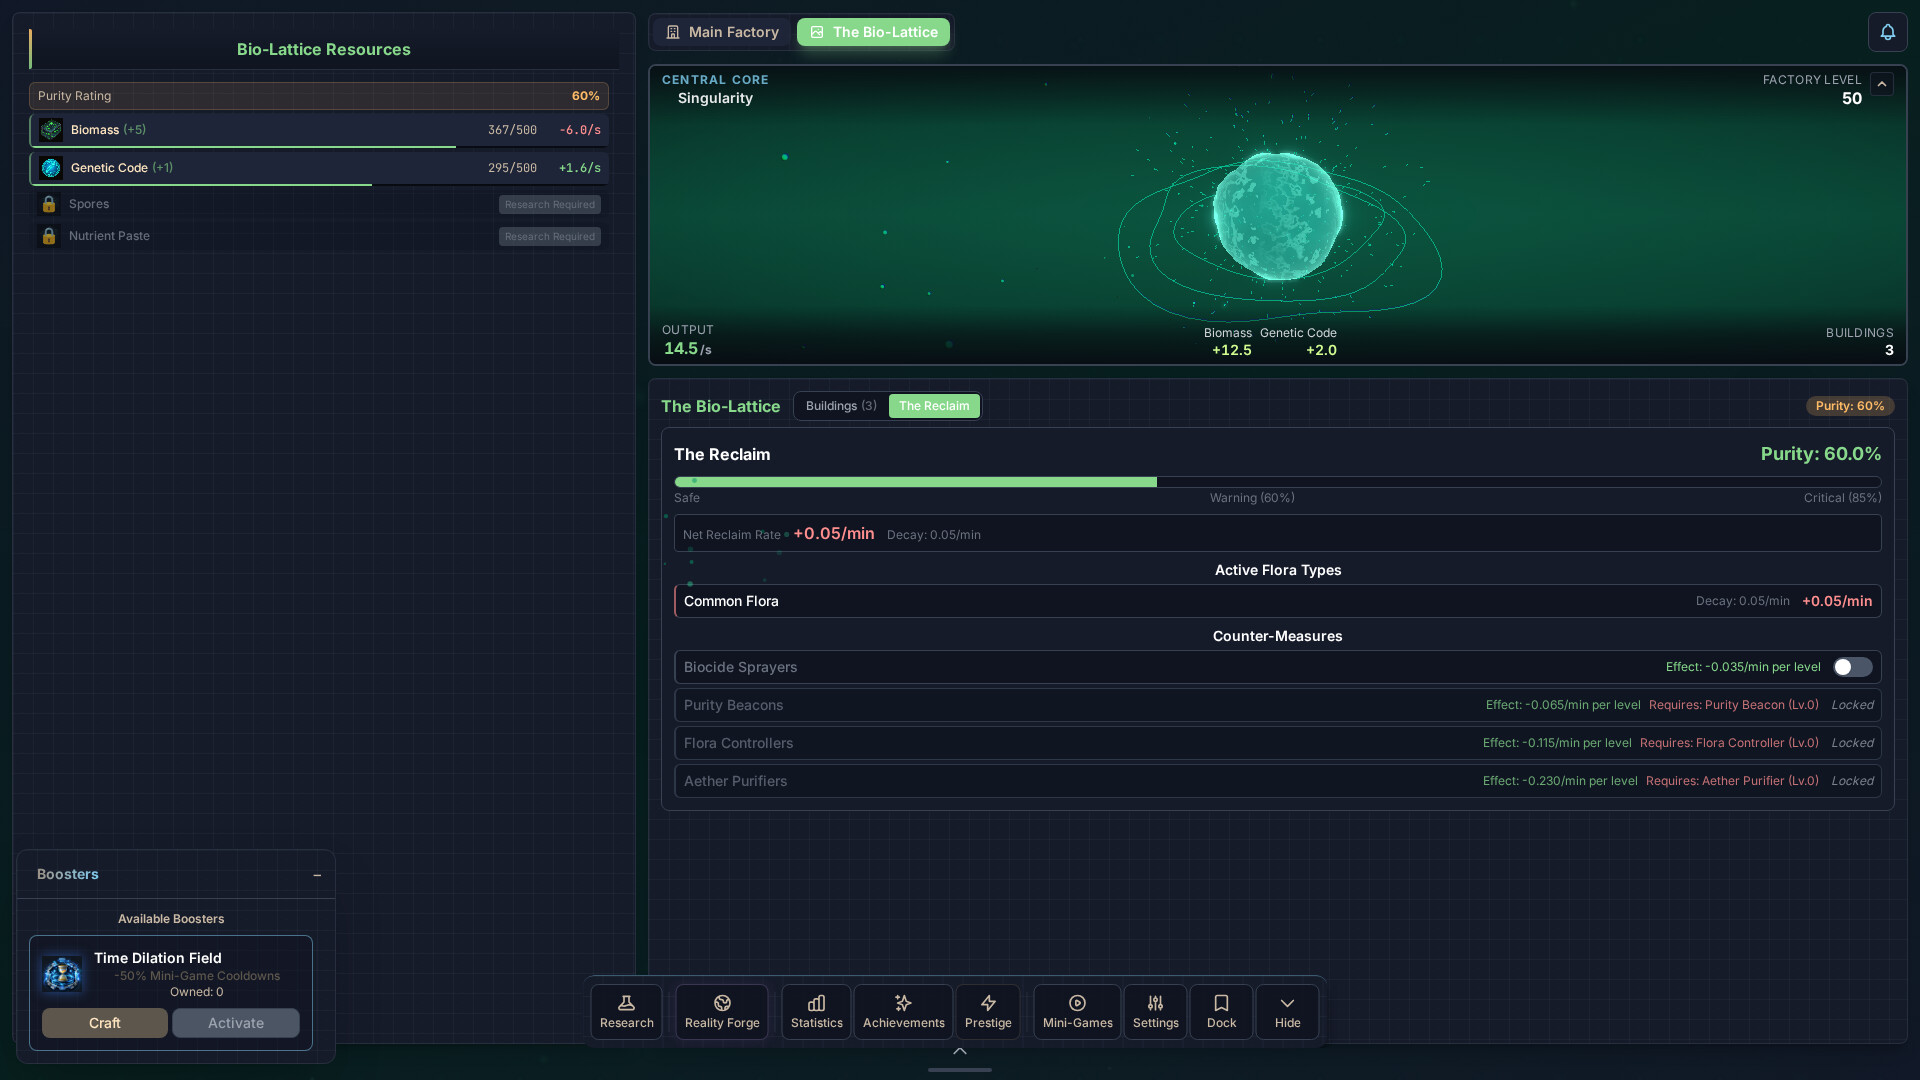The width and height of the screenshot is (1920, 1080).
Task: Click the Nutrient Paste lock icon
Action: click(x=48, y=236)
